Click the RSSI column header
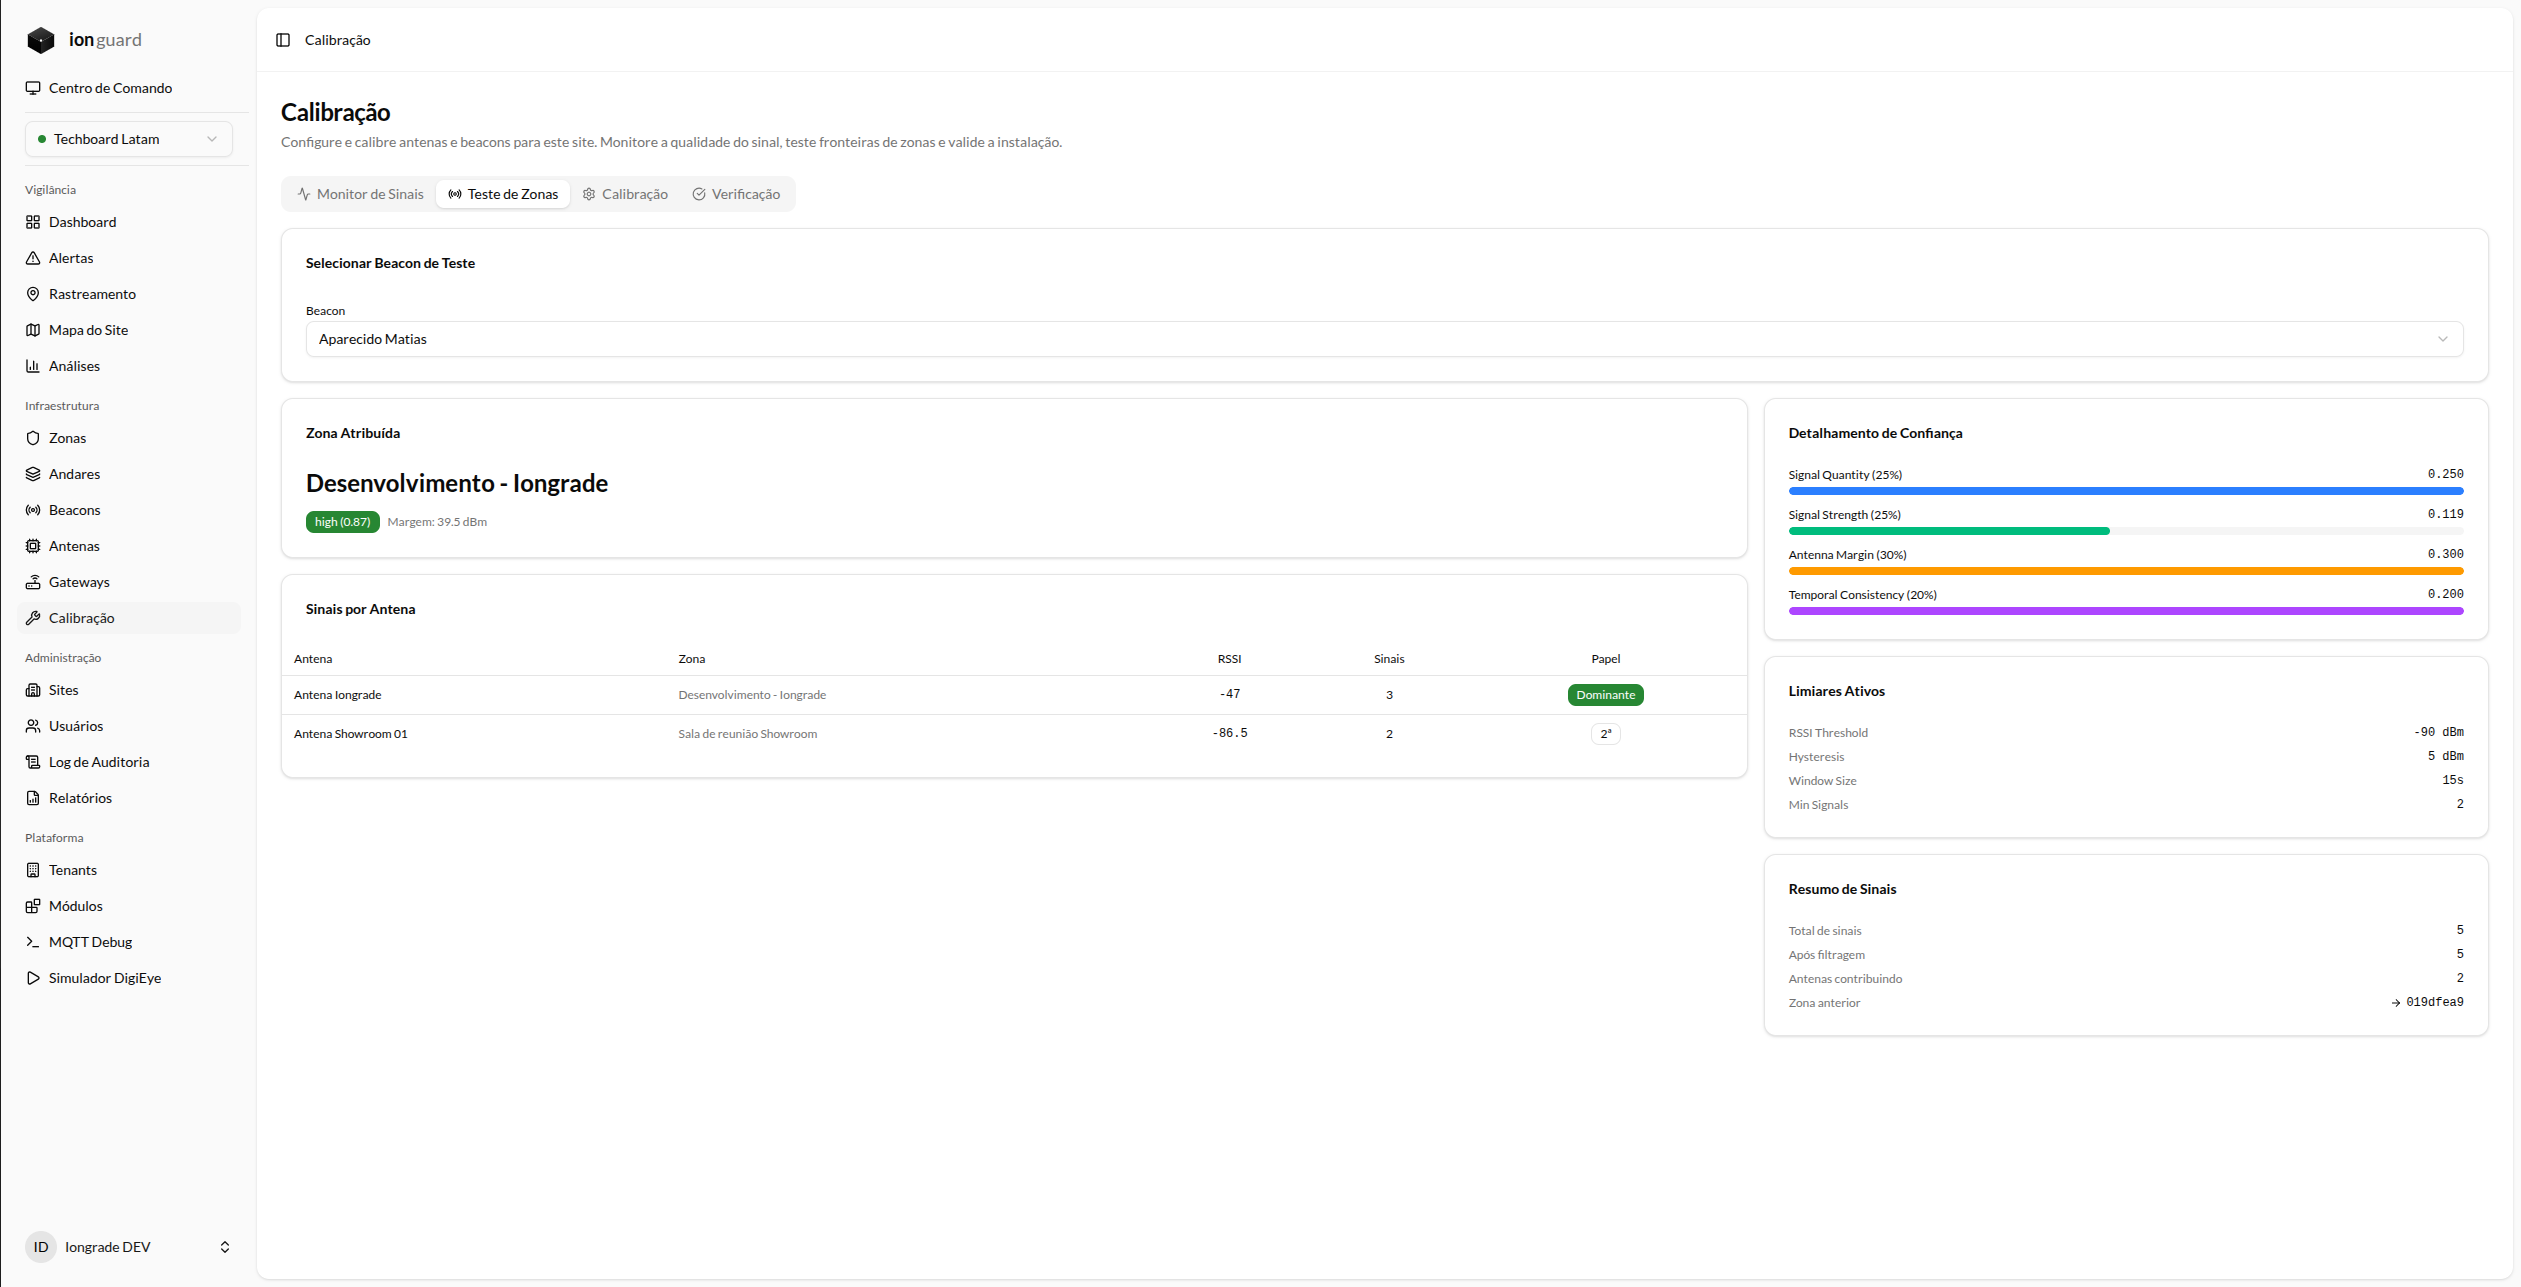 click(1229, 659)
